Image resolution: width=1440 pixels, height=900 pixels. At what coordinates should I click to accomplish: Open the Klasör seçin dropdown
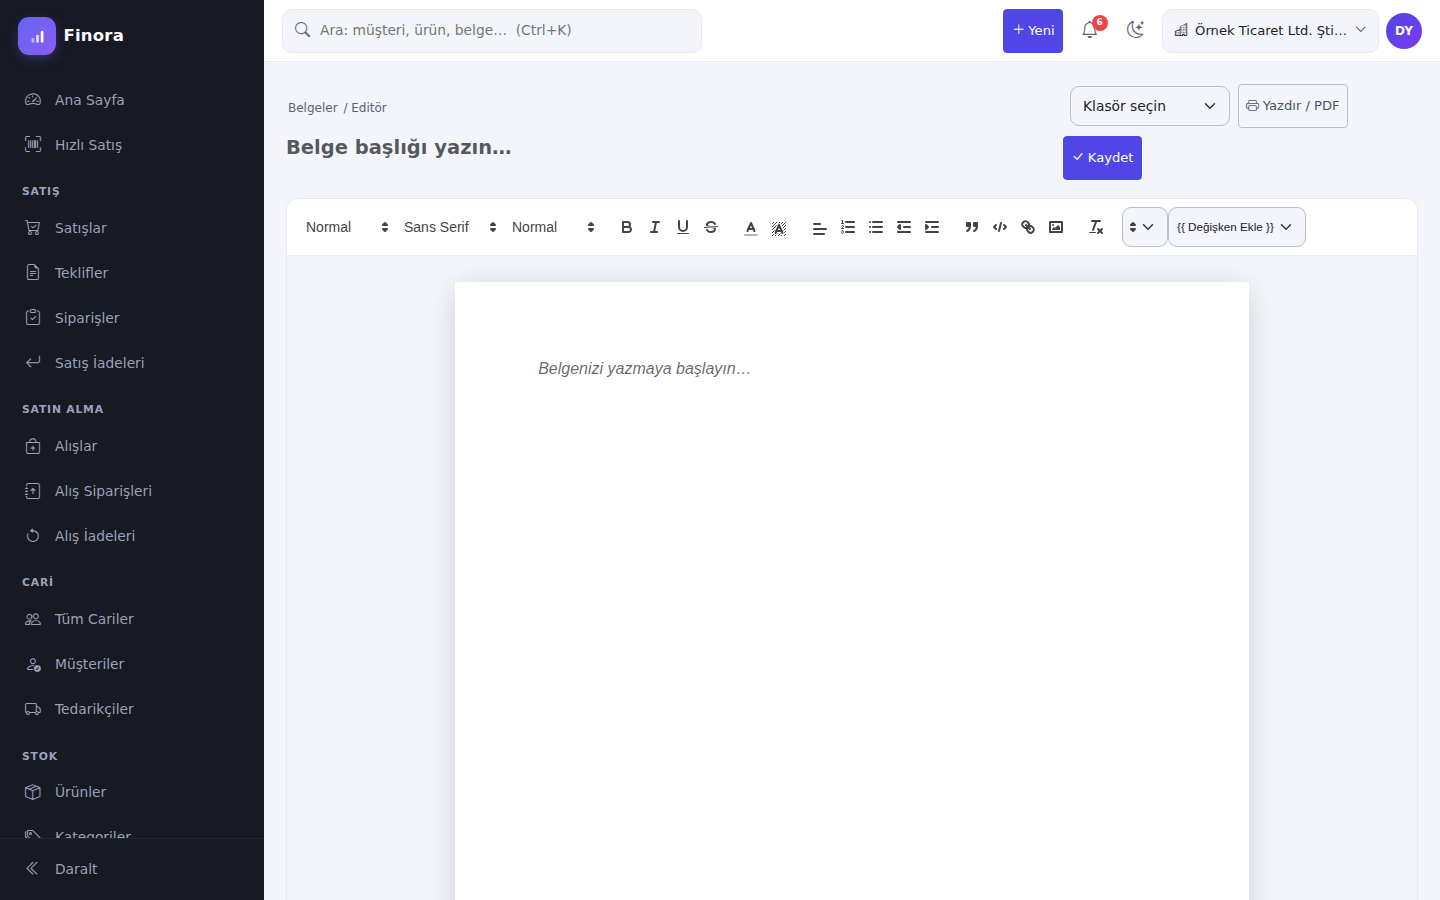(x=1150, y=106)
